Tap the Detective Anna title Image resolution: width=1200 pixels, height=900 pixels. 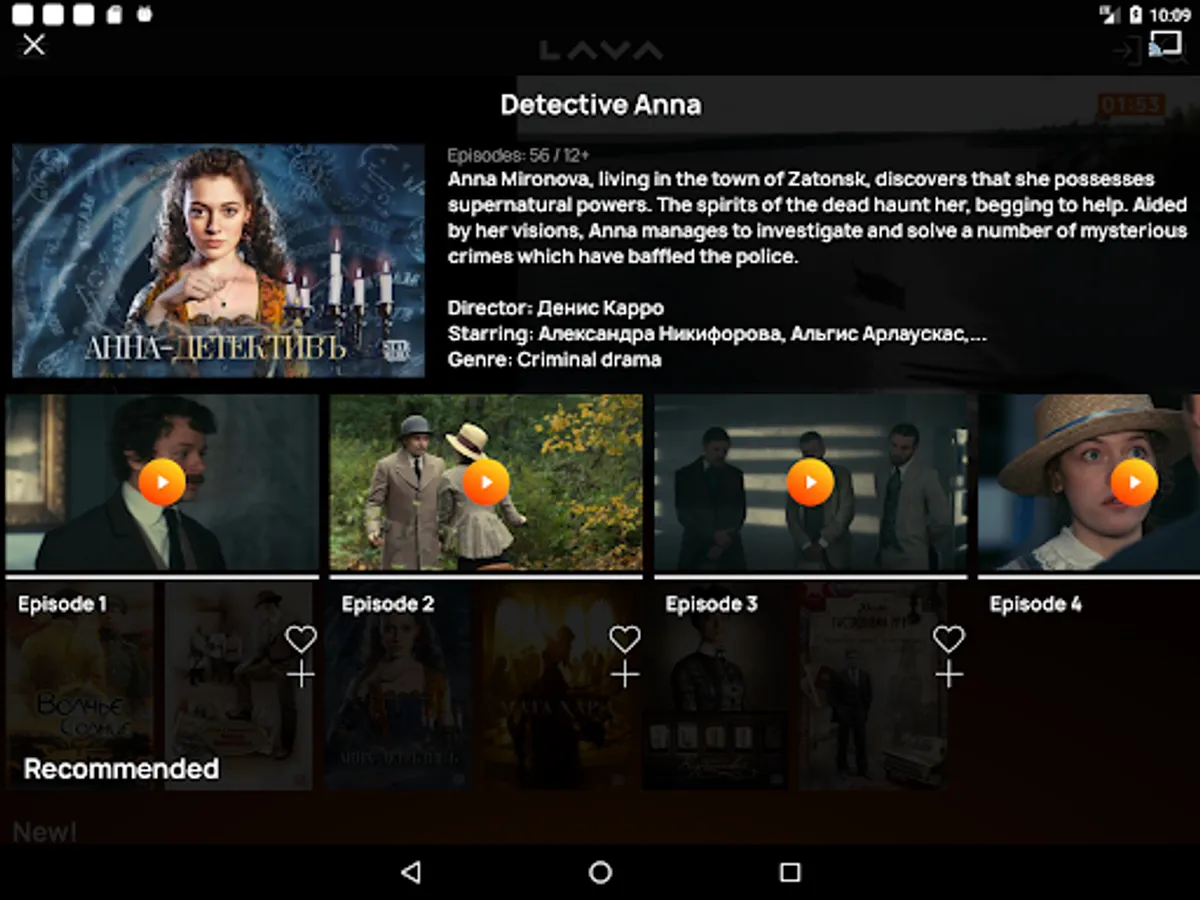[x=600, y=105]
